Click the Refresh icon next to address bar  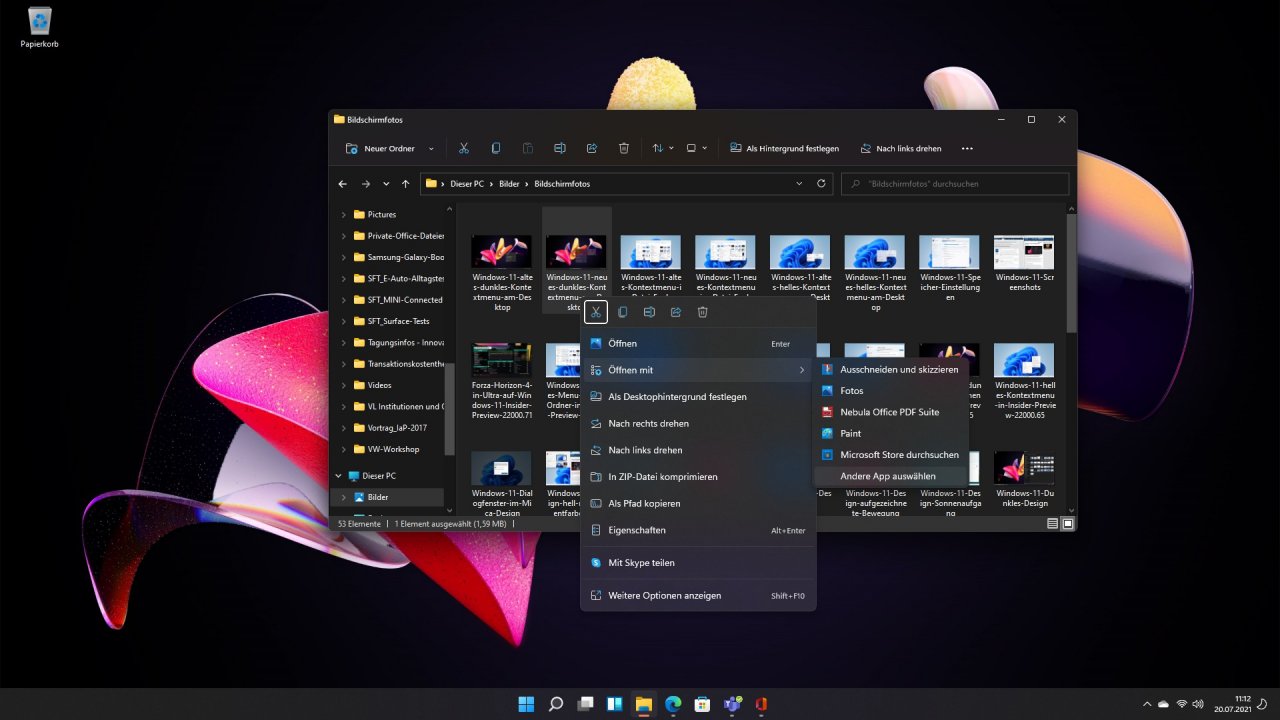822,184
